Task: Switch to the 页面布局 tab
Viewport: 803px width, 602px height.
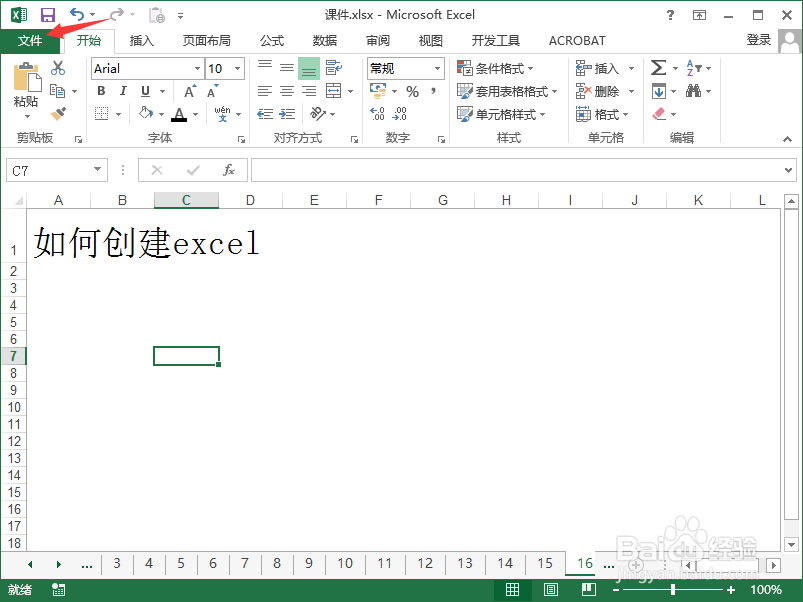Action: pyautogui.click(x=206, y=40)
